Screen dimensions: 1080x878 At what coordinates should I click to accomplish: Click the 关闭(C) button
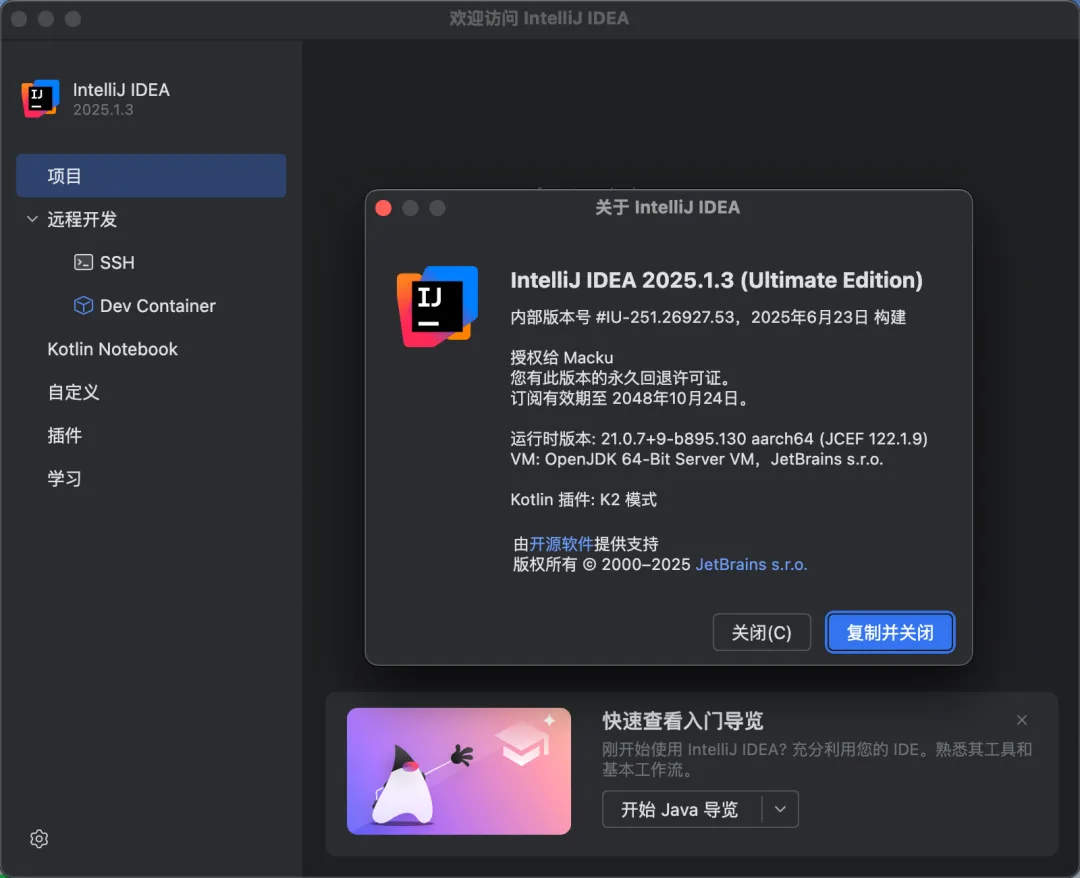point(761,632)
